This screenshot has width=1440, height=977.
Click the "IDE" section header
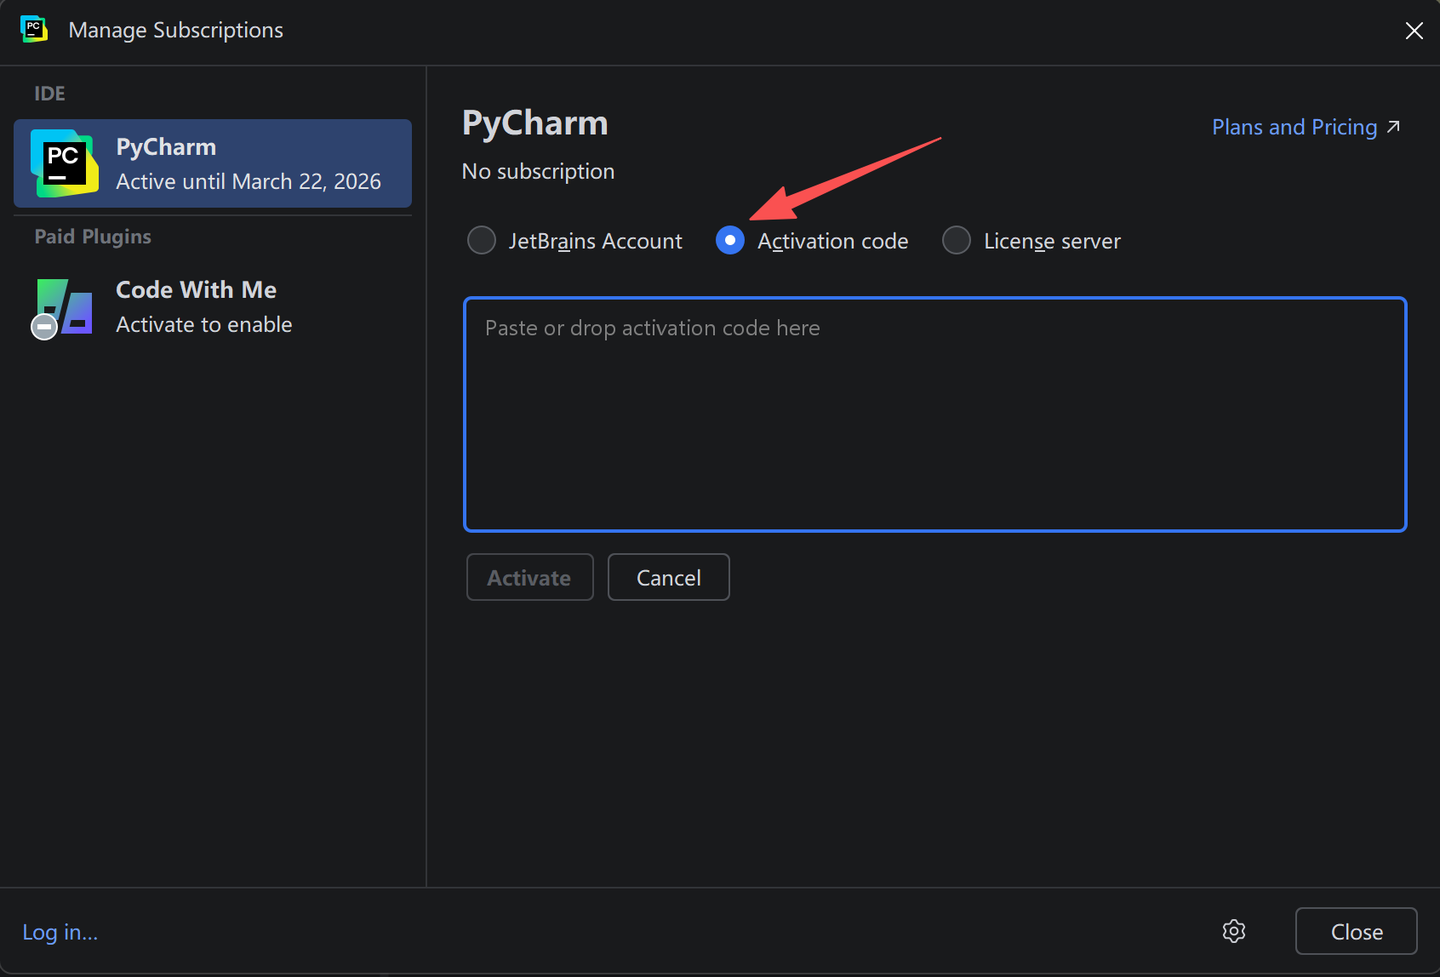[x=50, y=93]
